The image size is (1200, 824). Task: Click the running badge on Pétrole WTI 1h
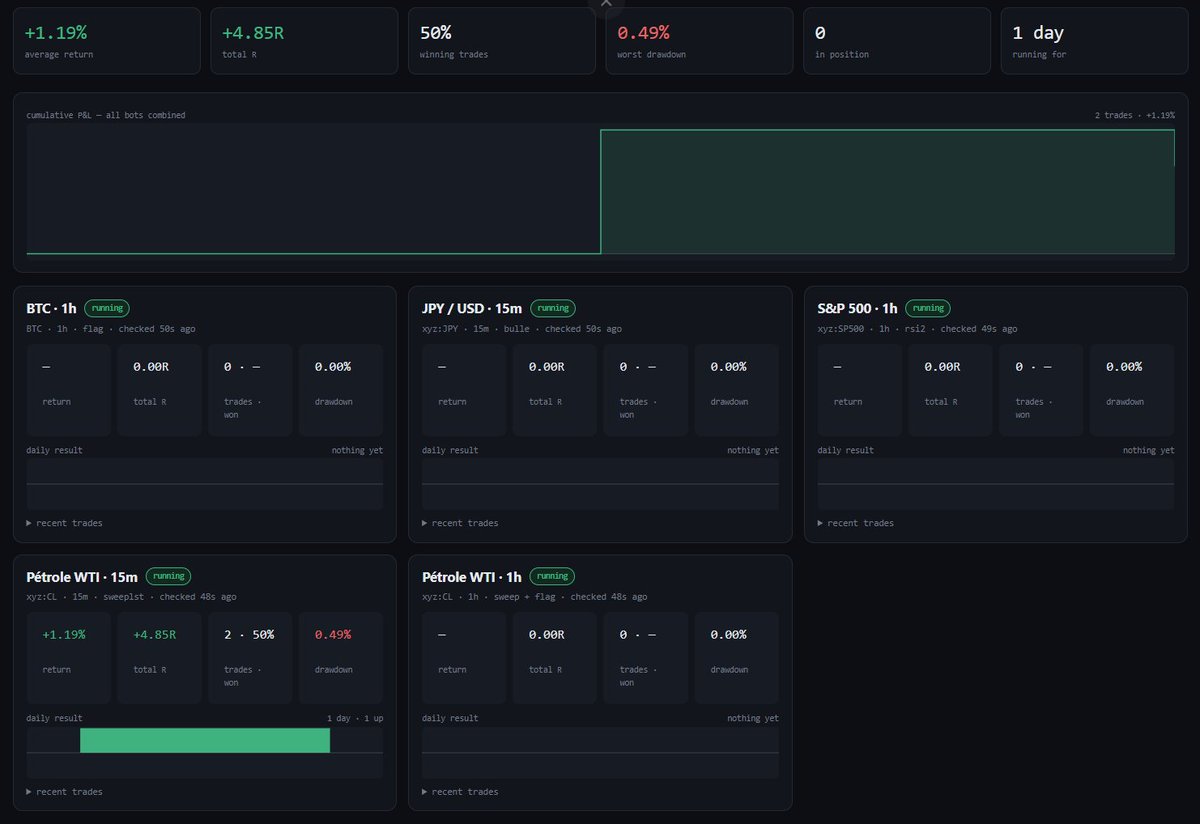[552, 576]
